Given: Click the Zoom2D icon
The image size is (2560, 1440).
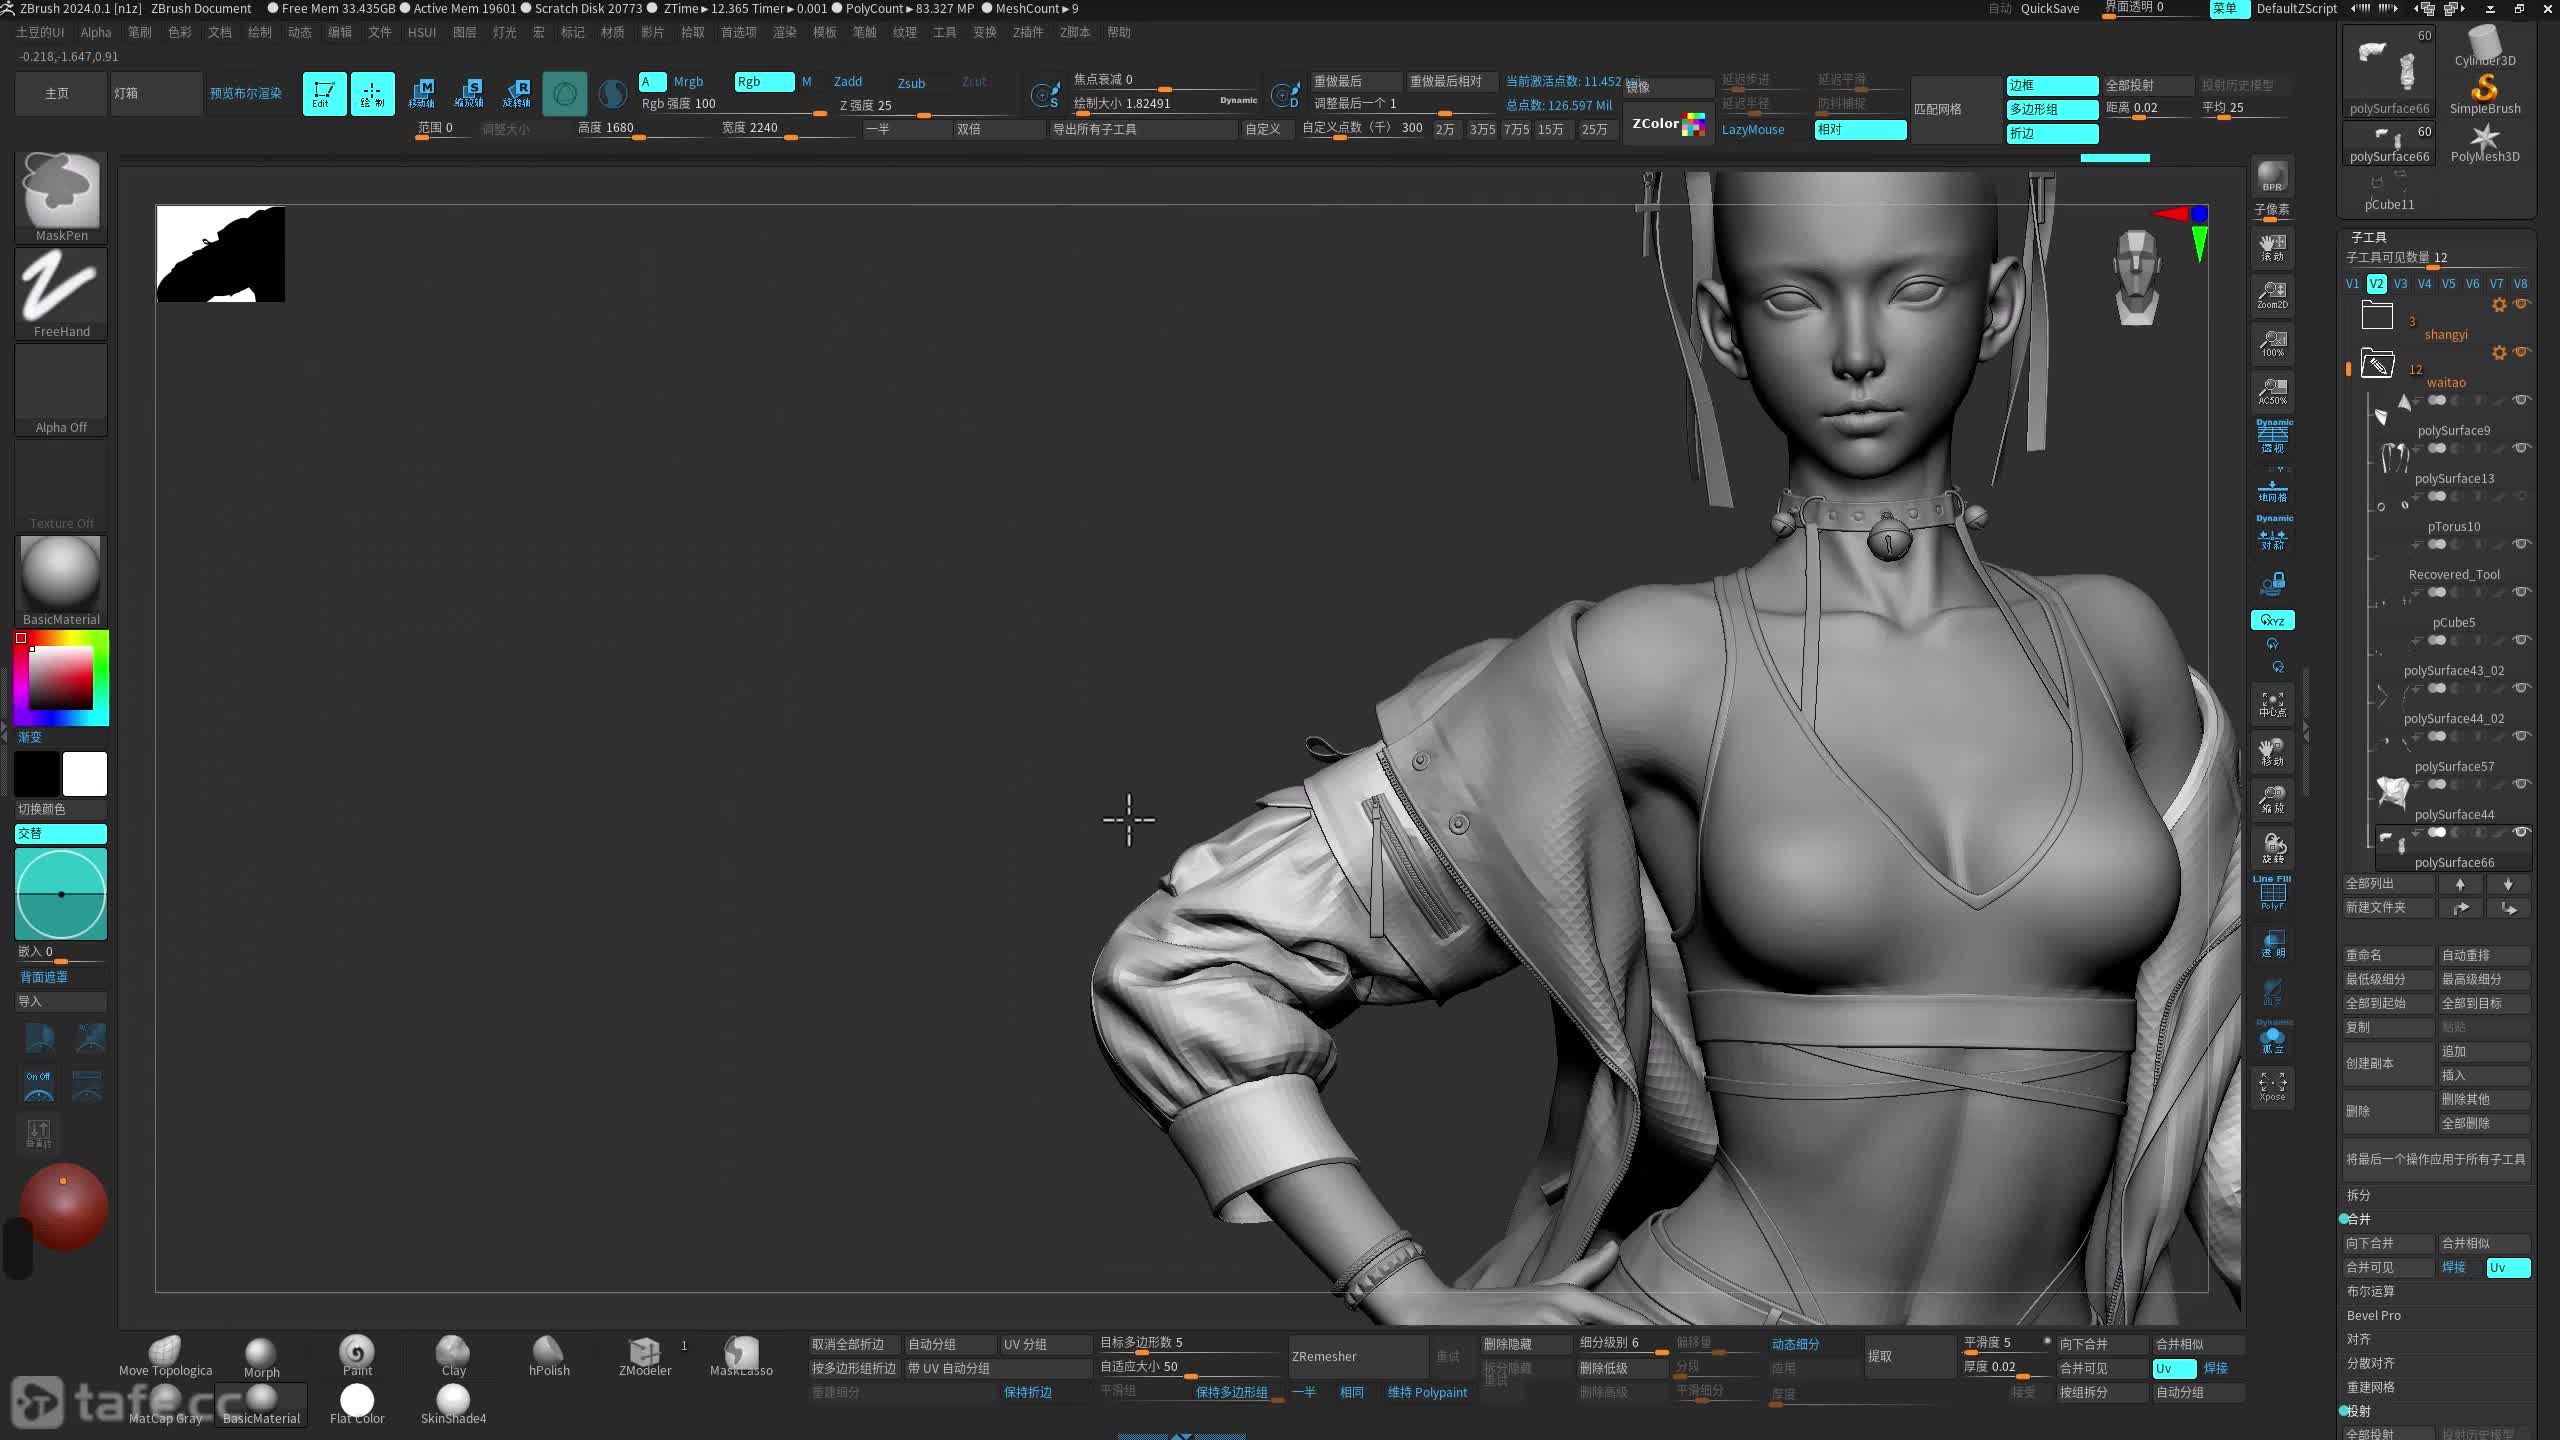Looking at the screenshot, I should click(2272, 296).
